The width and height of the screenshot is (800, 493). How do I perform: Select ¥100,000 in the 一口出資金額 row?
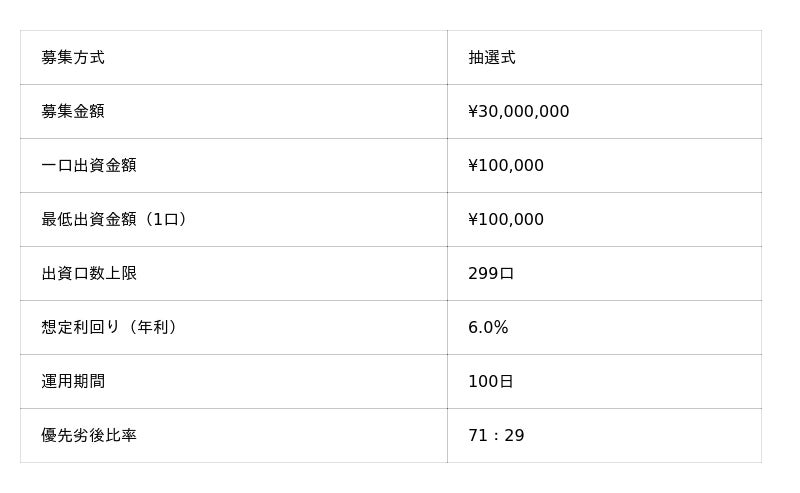point(506,166)
